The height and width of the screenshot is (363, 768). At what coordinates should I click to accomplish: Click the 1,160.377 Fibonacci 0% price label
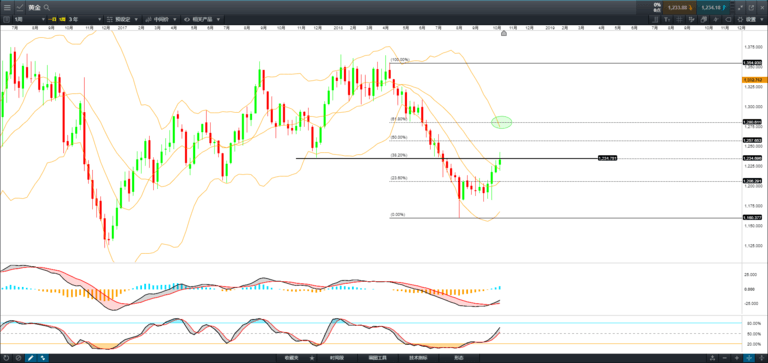(752, 218)
